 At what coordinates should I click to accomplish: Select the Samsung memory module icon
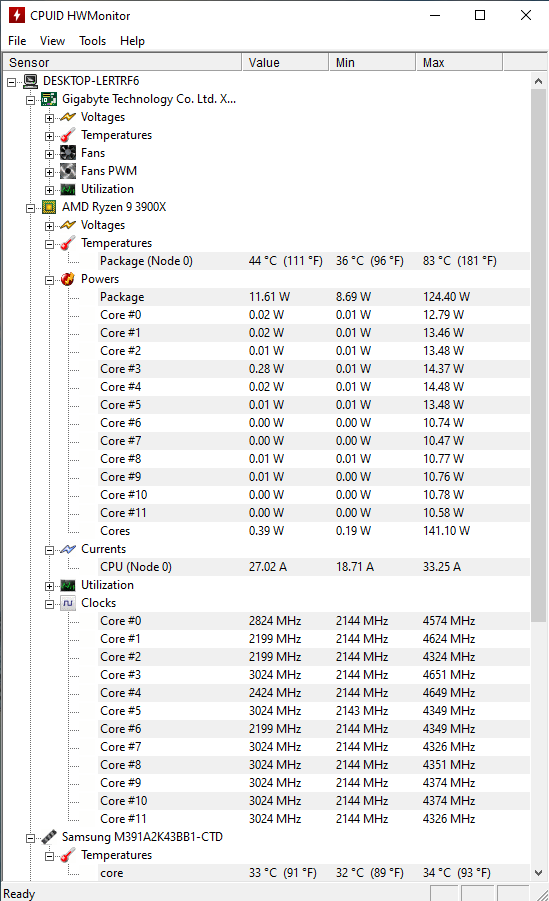(x=49, y=837)
